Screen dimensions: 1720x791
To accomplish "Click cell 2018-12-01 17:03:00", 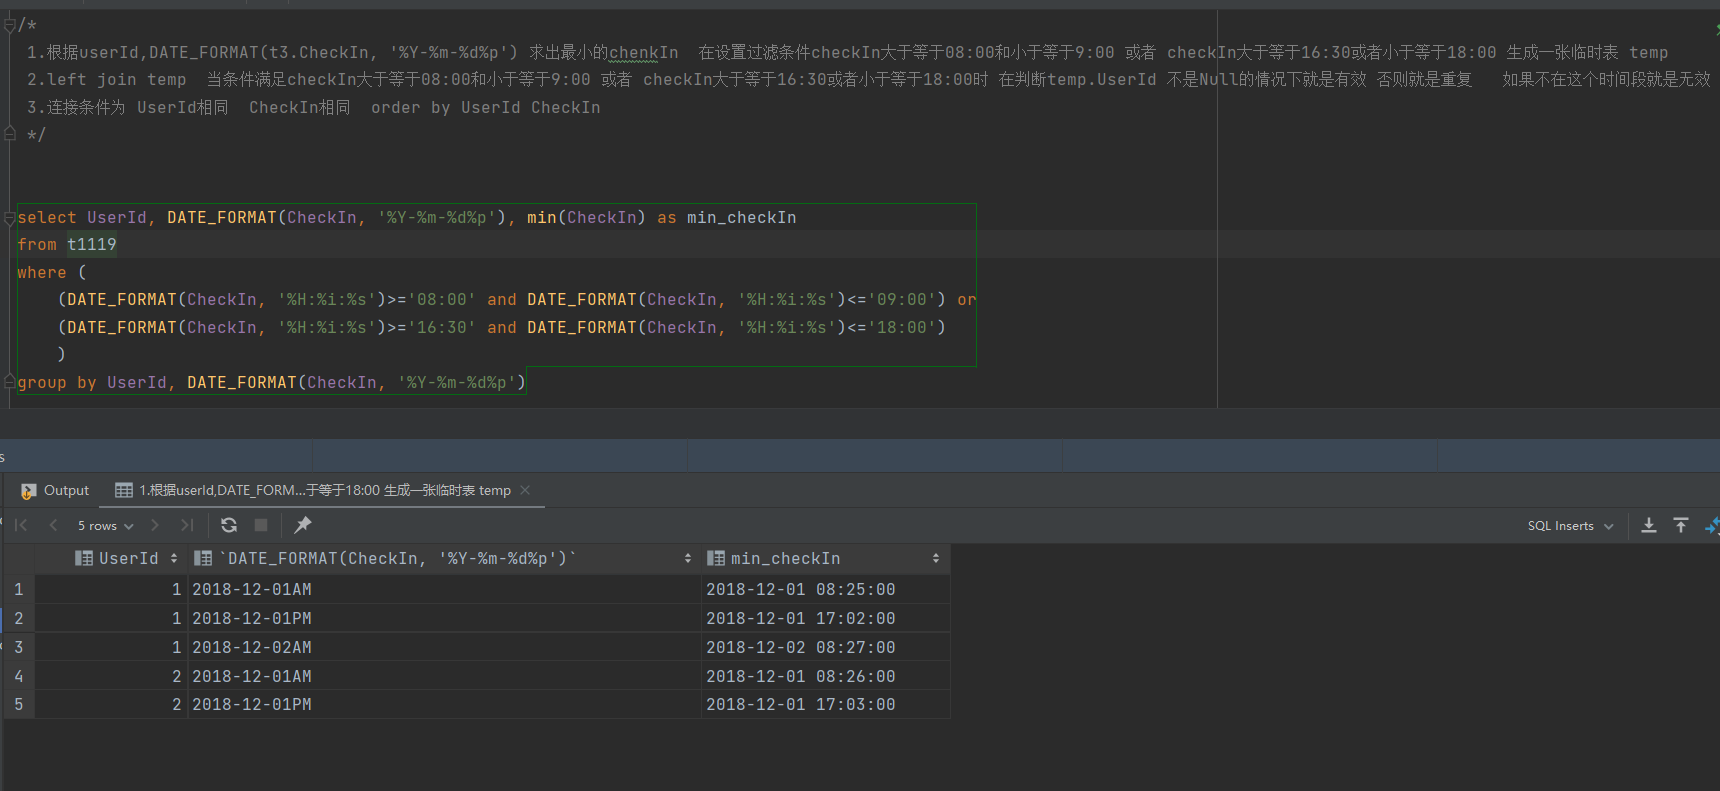I will coord(825,704).
